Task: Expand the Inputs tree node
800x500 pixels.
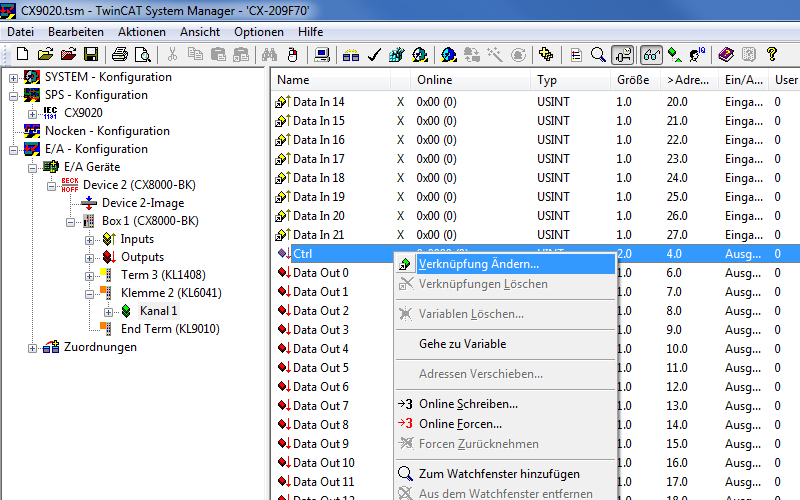Action: (x=89, y=240)
